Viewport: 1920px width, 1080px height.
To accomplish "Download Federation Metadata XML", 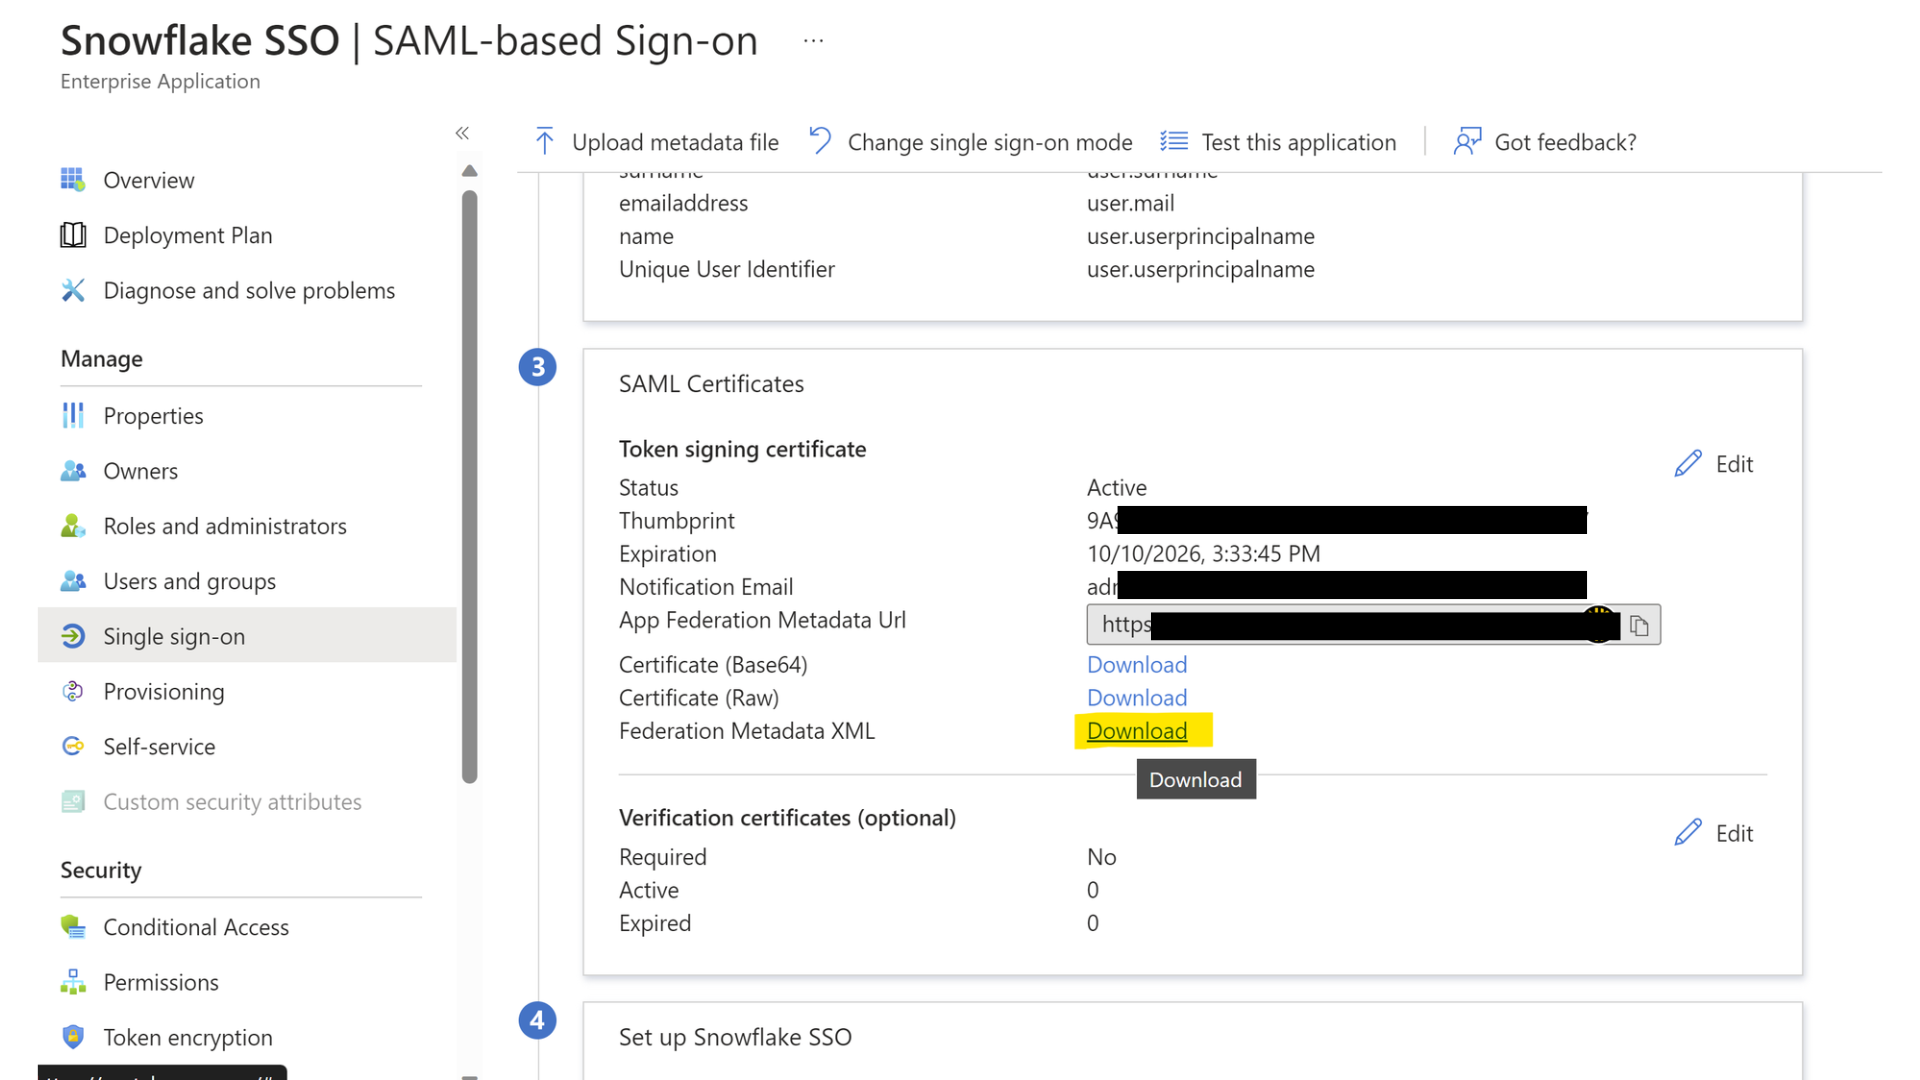I will tap(1137, 731).
